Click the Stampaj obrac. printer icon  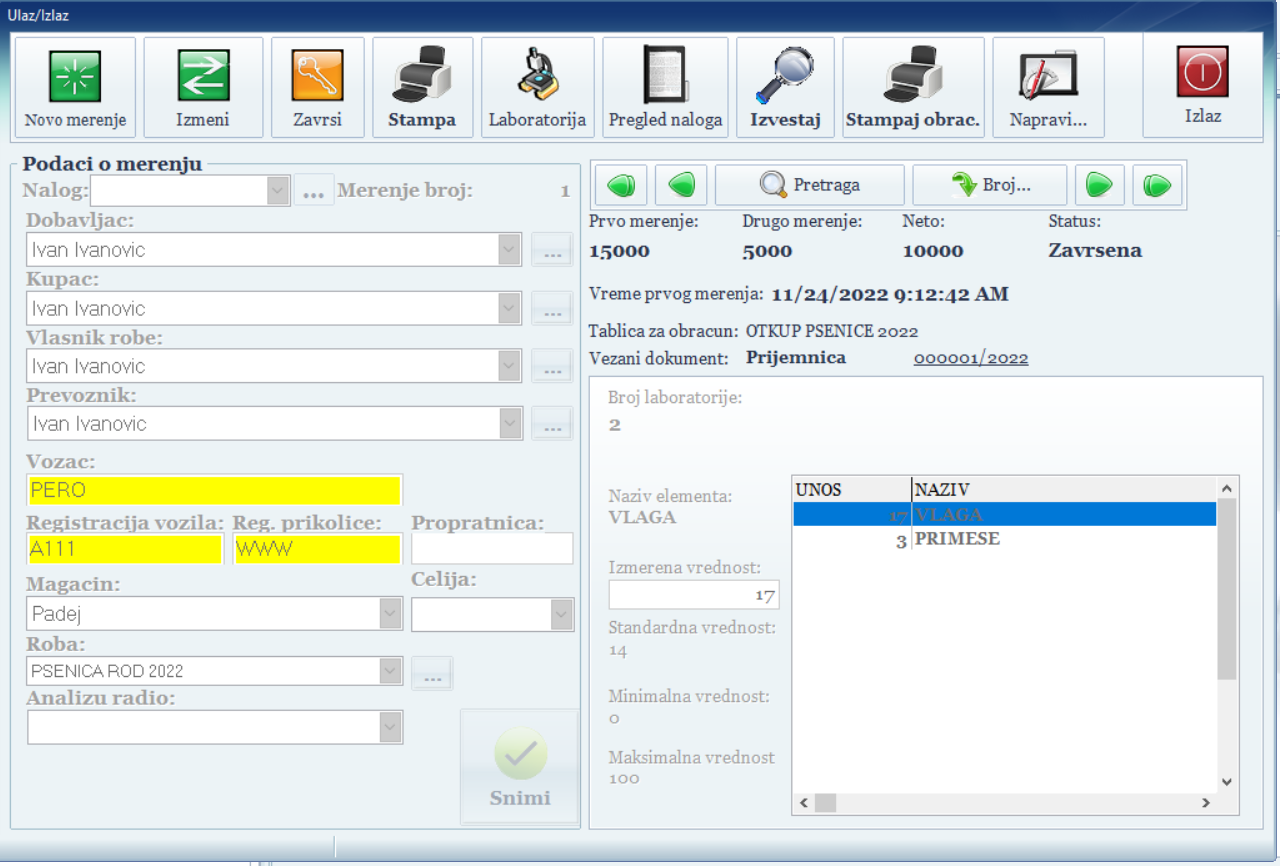(x=912, y=77)
